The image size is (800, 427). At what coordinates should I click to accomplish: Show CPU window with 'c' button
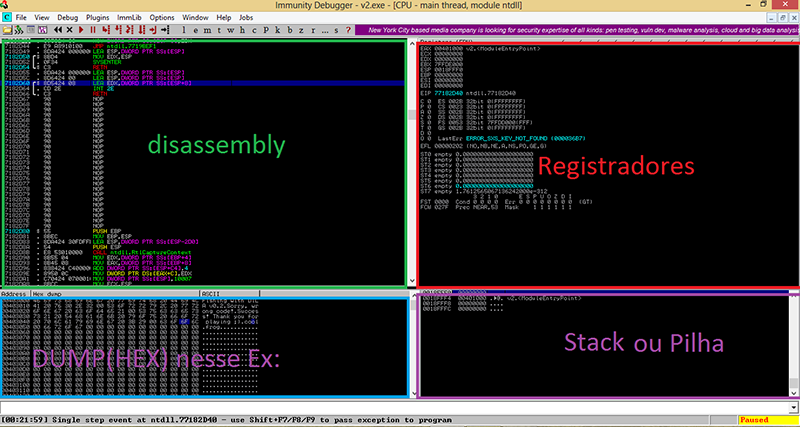(254, 30)
